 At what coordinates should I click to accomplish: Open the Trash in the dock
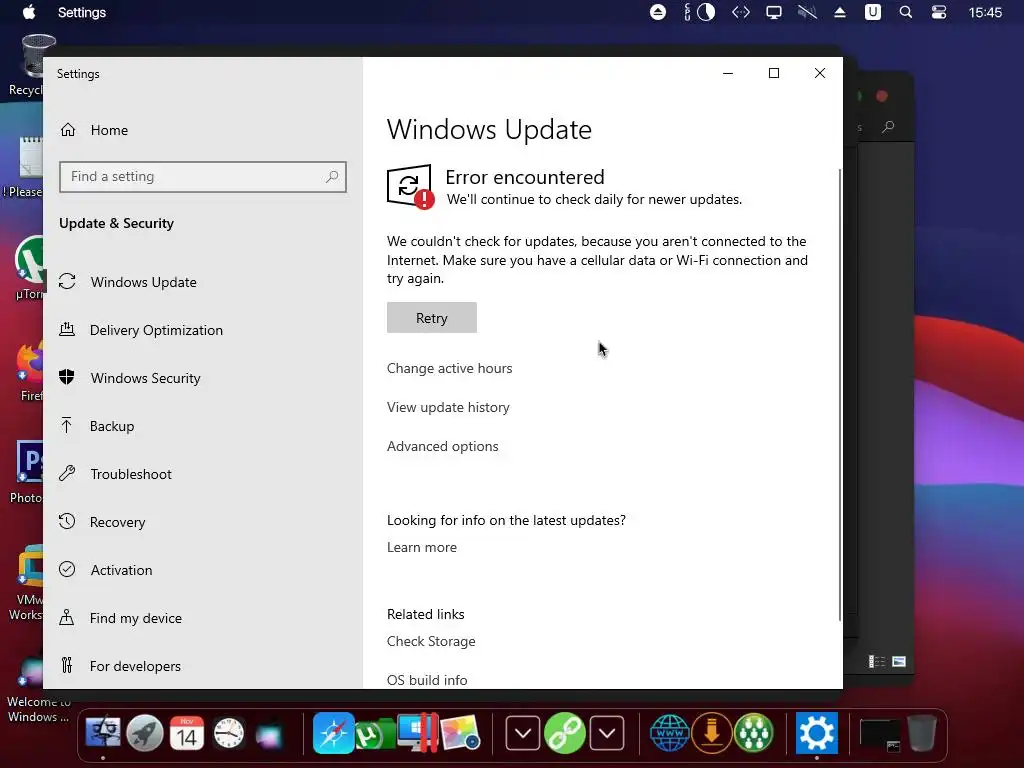(x=921, y=733)
